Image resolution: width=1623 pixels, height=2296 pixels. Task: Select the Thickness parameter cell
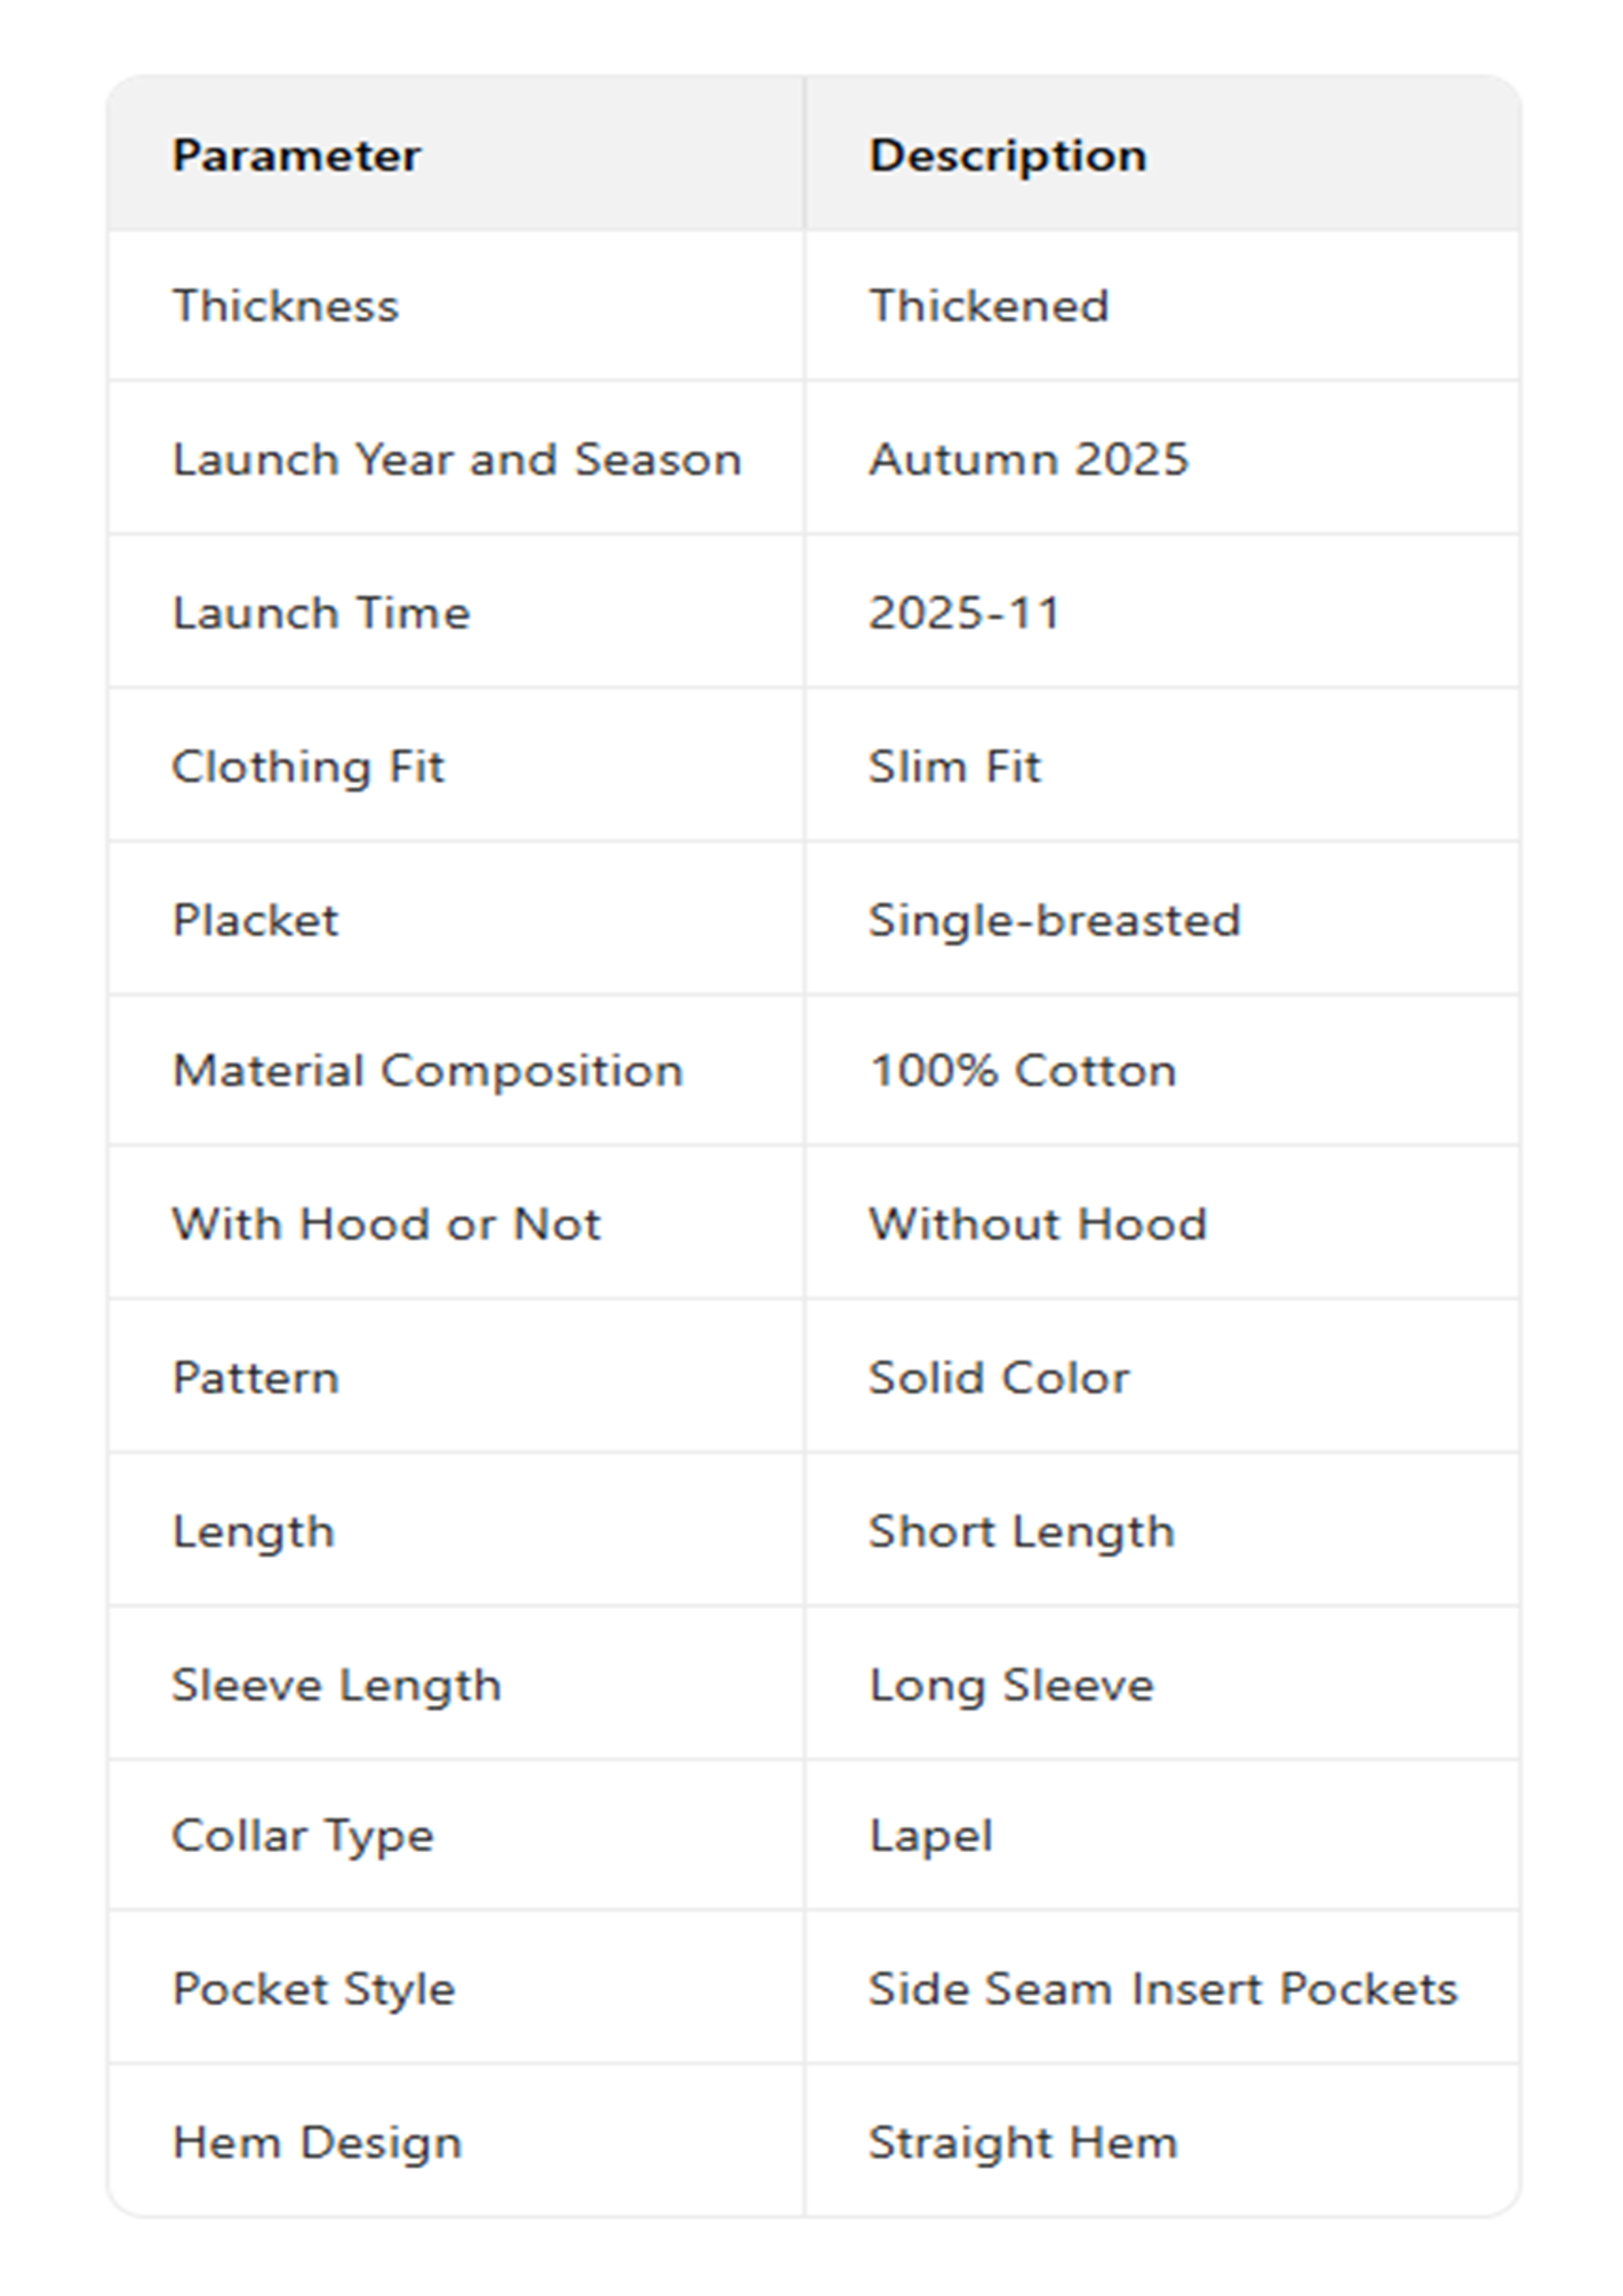285,306
